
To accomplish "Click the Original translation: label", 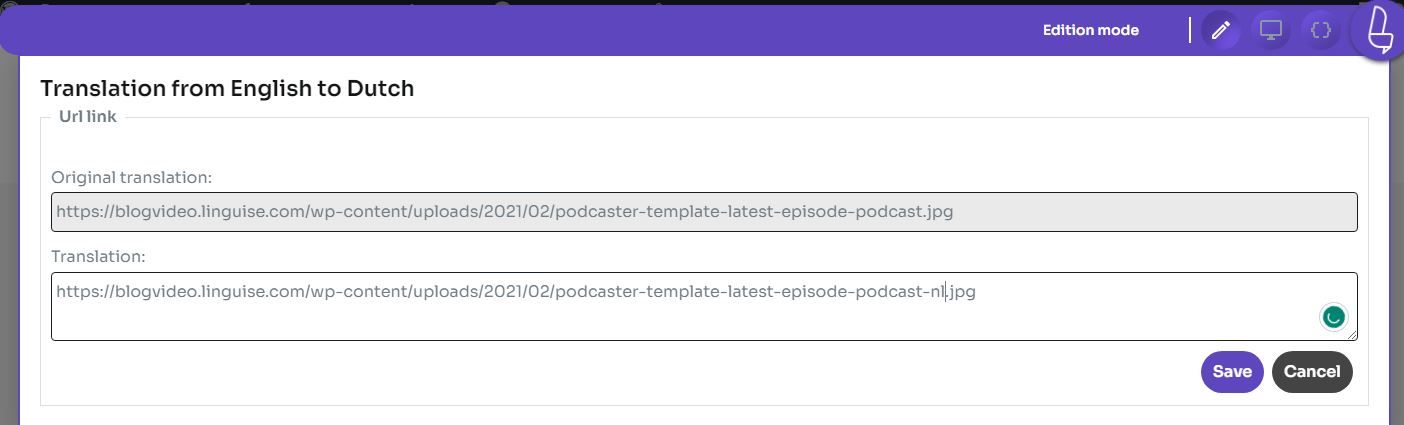I will (131, 178).
